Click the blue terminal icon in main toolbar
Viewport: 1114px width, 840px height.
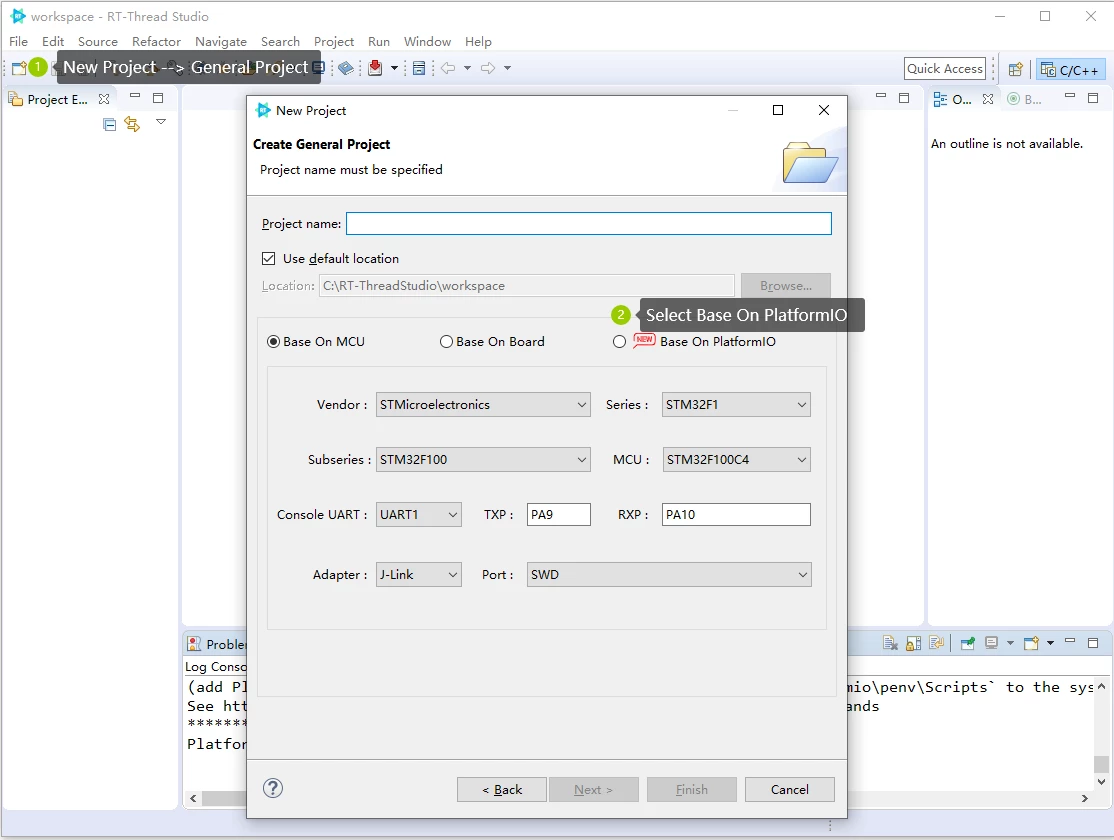click(x=319, y=68)
